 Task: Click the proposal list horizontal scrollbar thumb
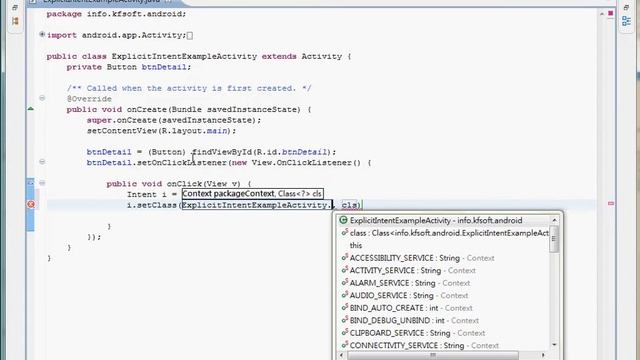tap(433, 356)
